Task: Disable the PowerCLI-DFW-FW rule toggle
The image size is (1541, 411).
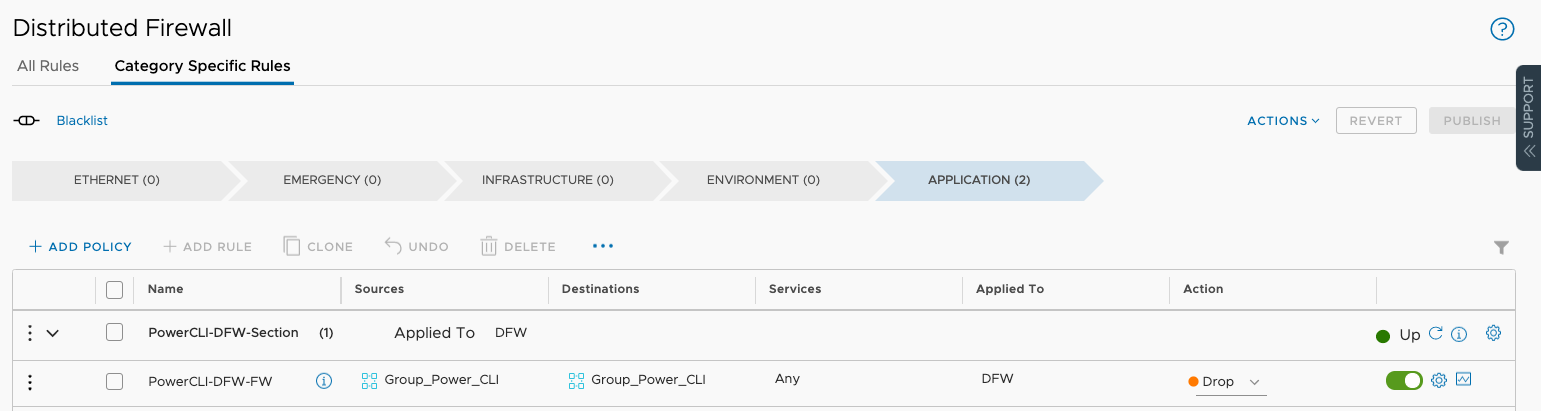Action: coord(1404,380)
